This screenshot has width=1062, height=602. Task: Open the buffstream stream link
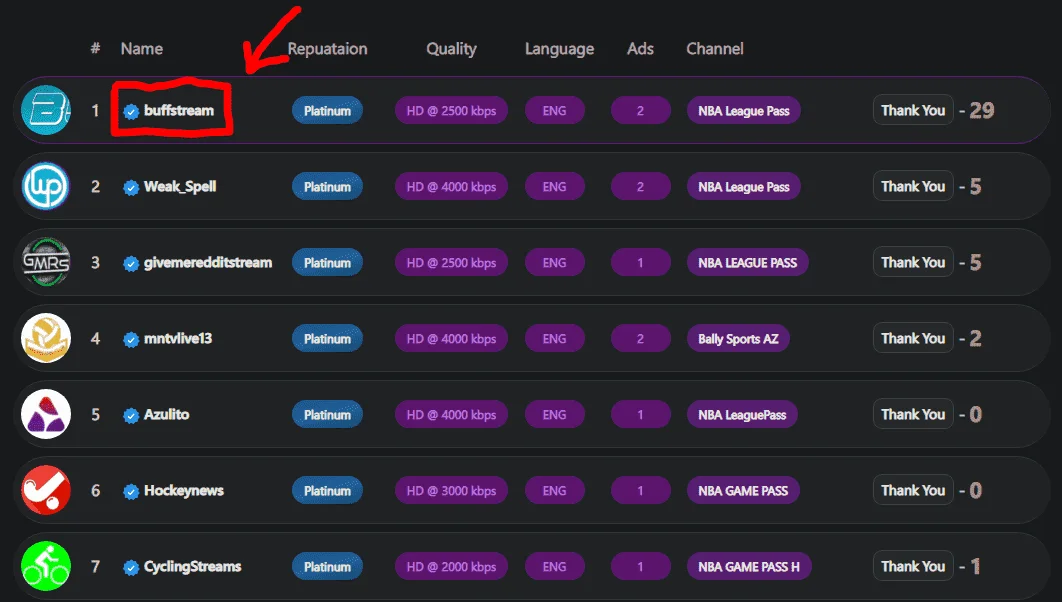tap(179, 110)
